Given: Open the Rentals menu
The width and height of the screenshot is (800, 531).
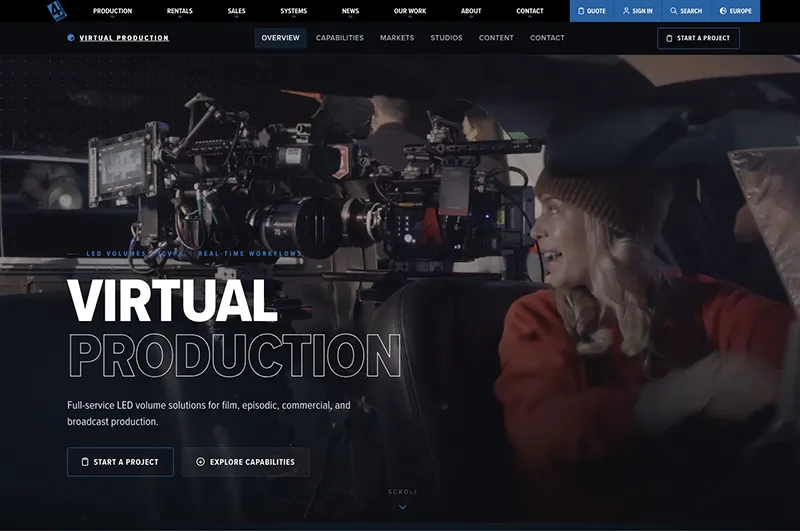Looking at the screenshot, I should 180,11.
